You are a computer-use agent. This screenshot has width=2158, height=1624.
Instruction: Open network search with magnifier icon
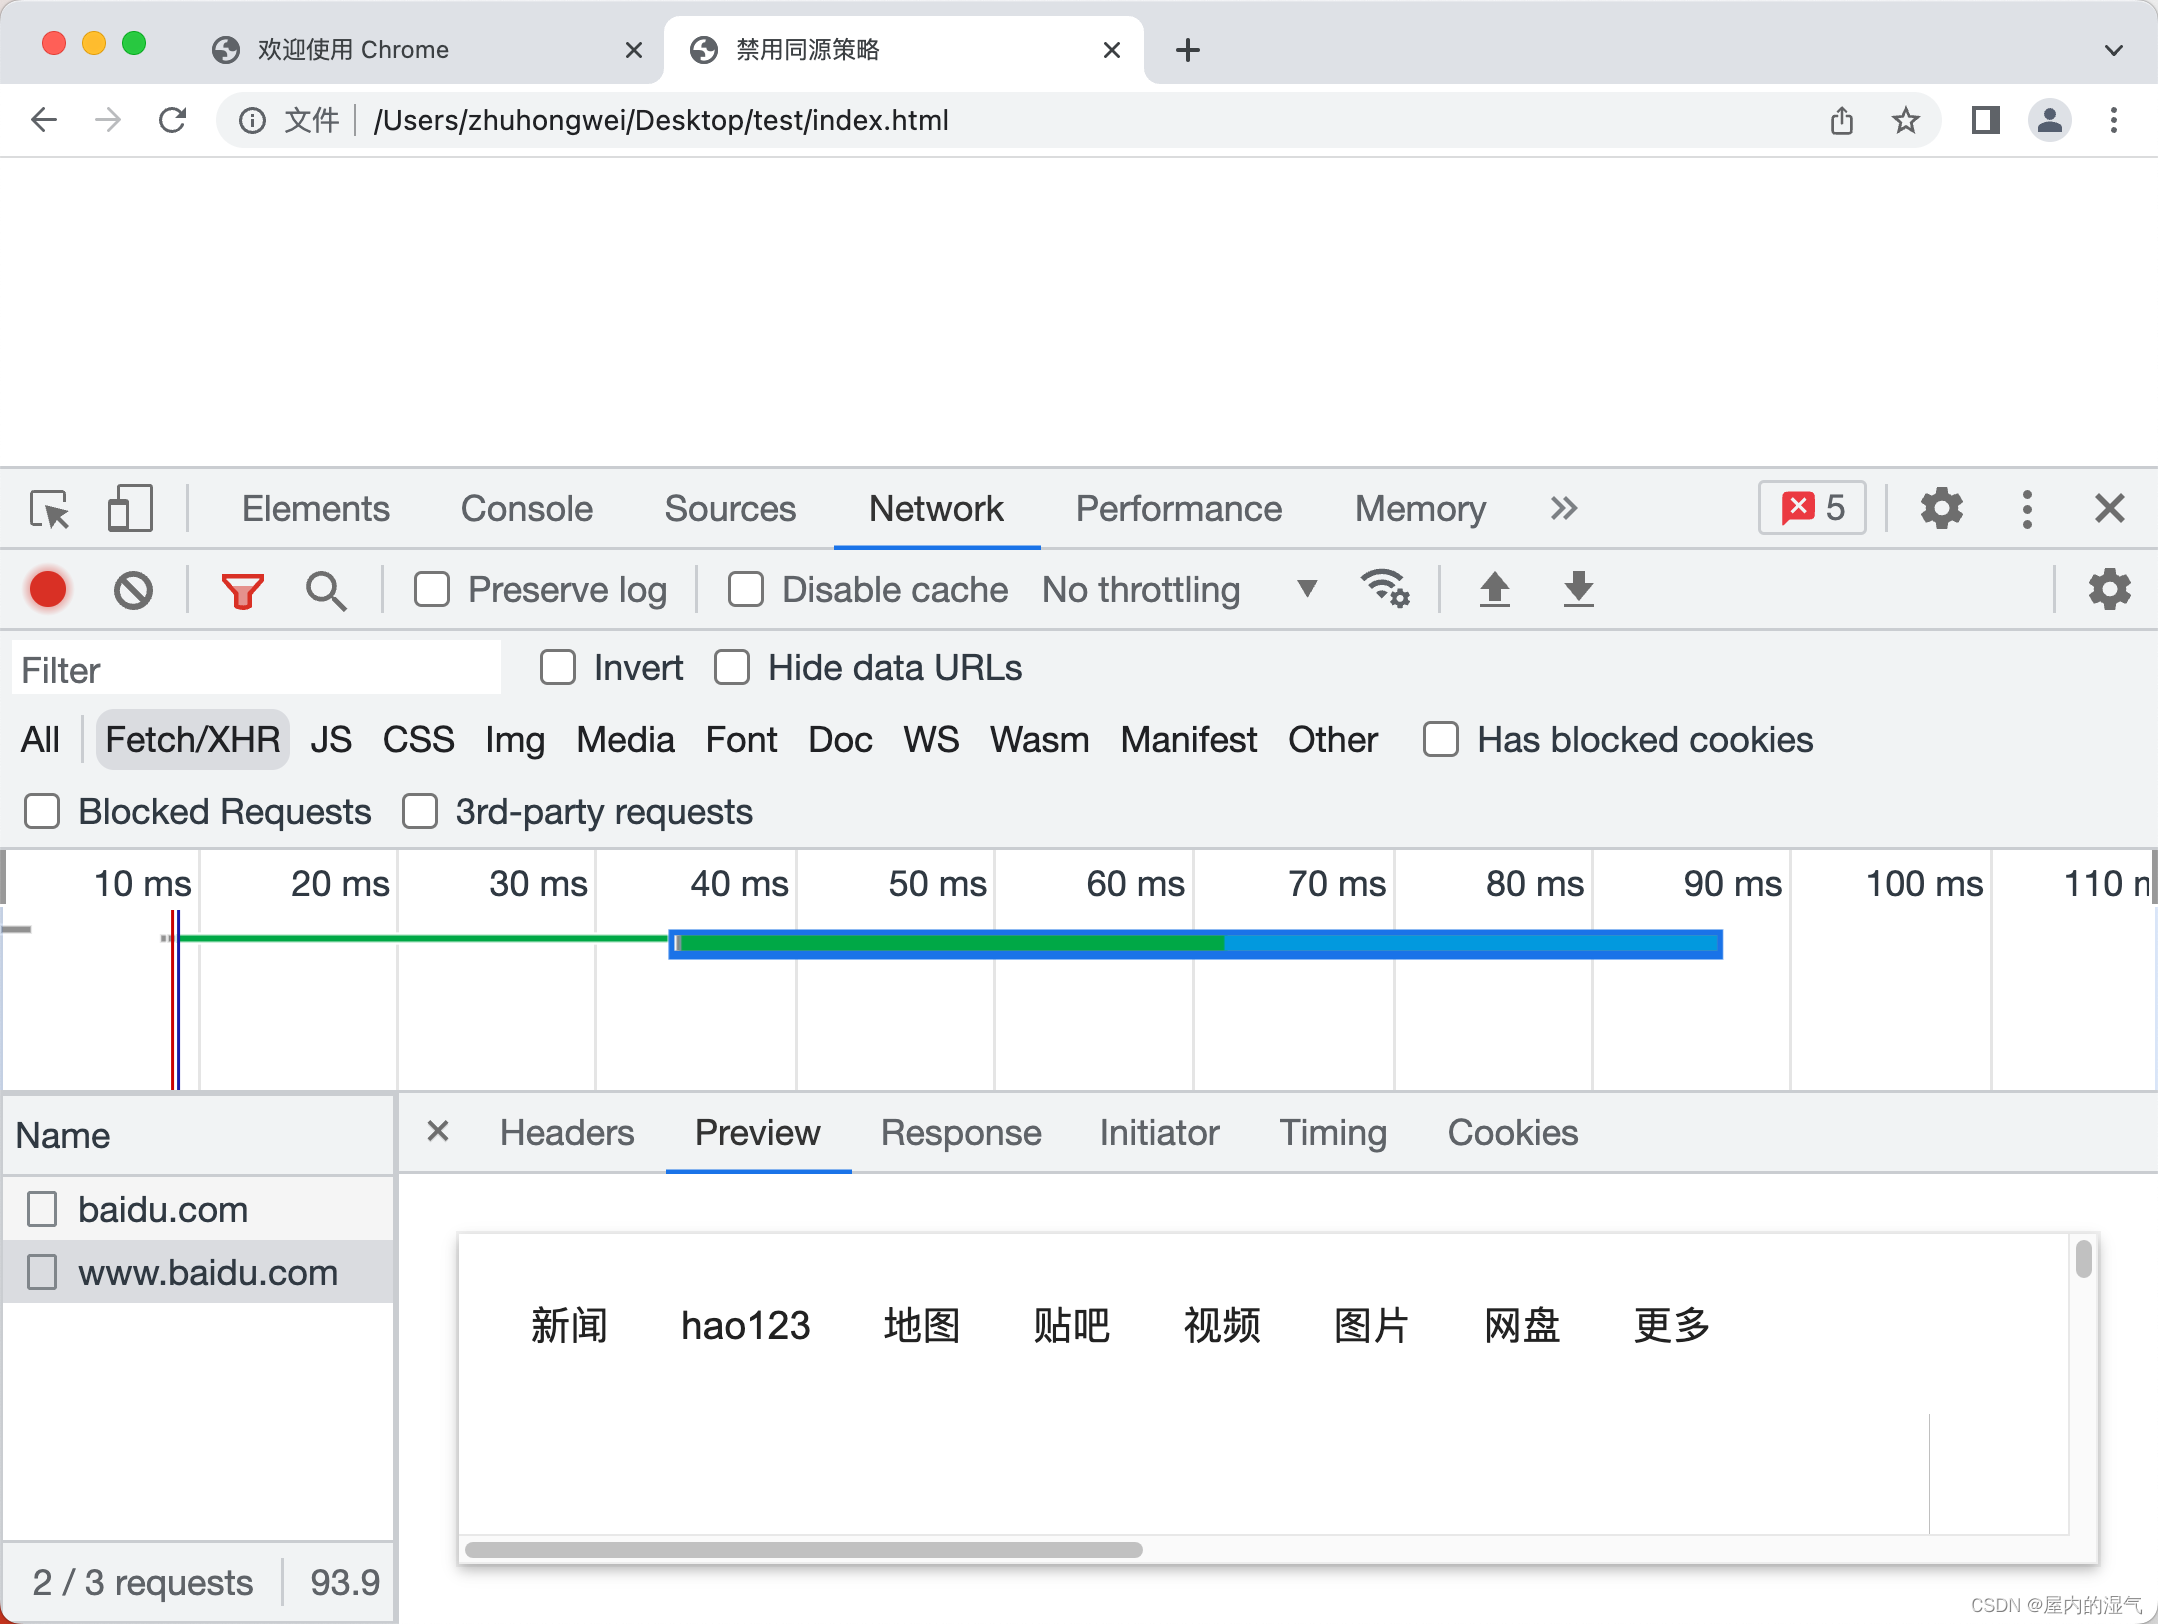pos(326,590)
